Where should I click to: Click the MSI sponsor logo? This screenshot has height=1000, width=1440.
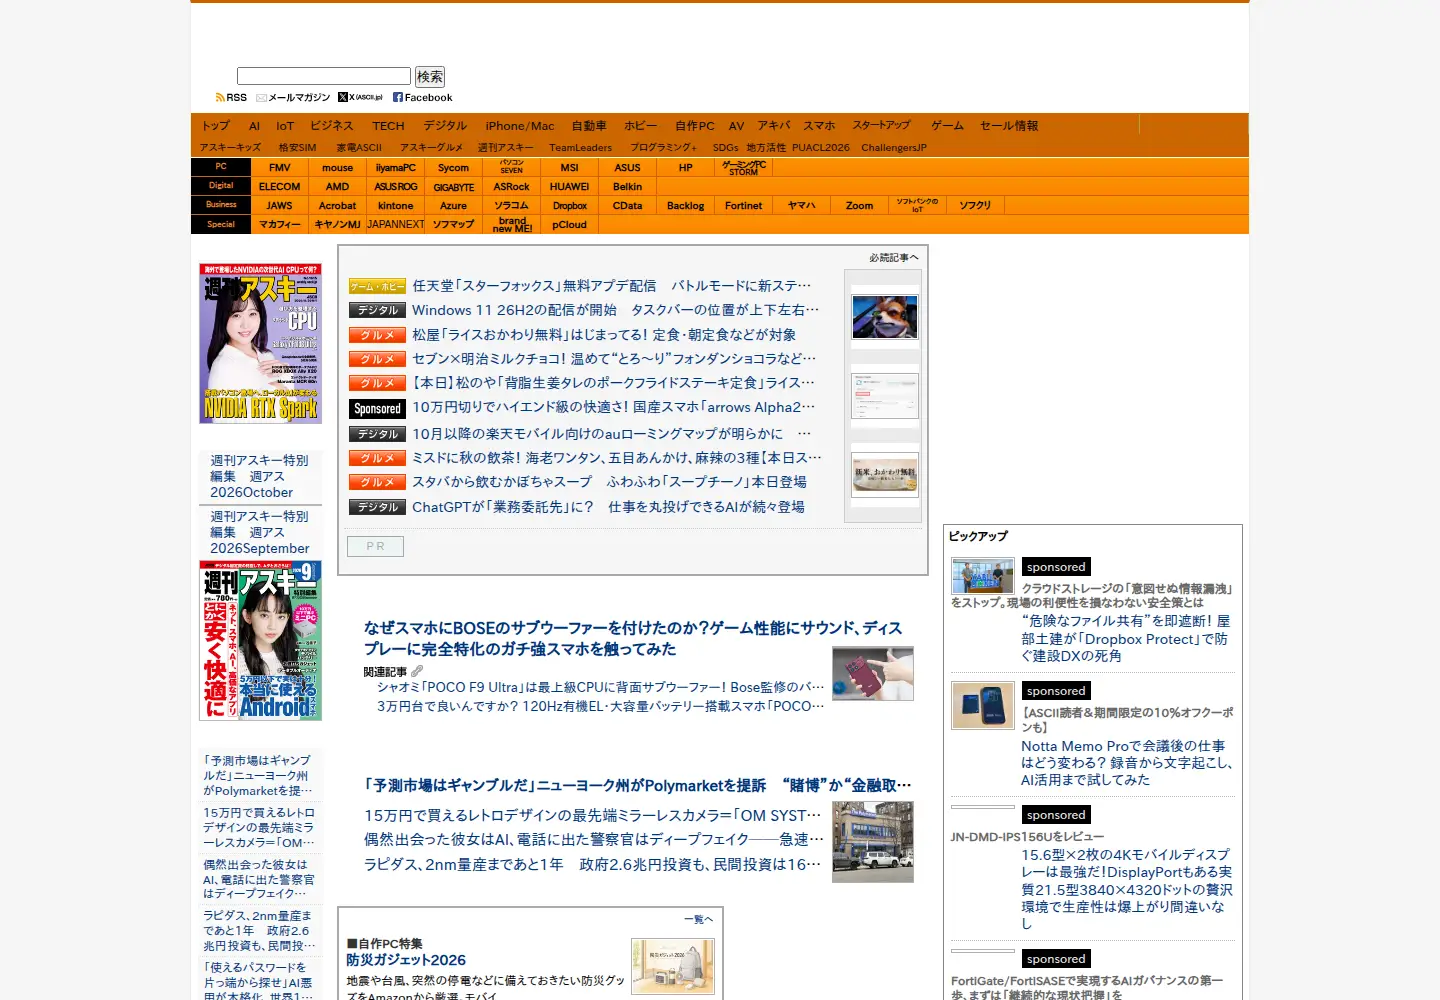570,168
